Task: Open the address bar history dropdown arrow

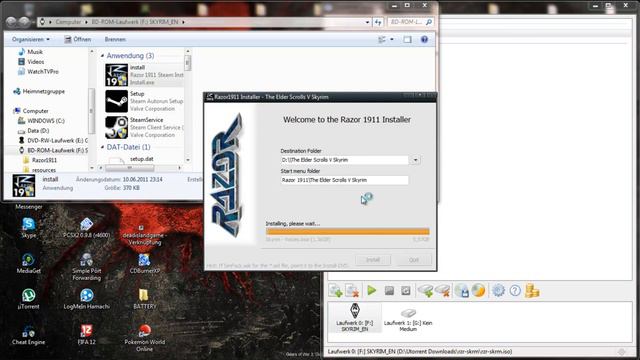Action: 367,22
